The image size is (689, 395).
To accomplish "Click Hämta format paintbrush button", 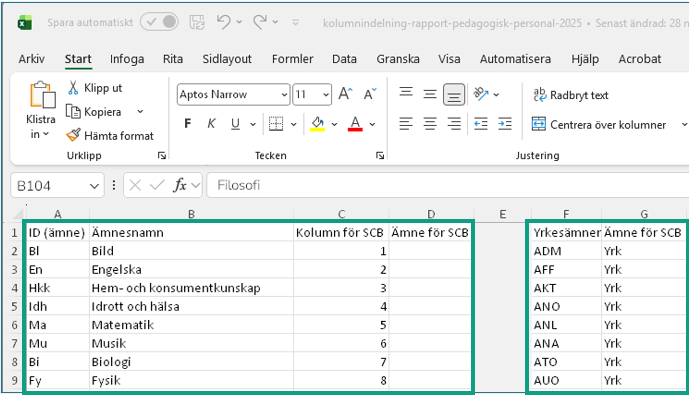I will pos(110,135).
